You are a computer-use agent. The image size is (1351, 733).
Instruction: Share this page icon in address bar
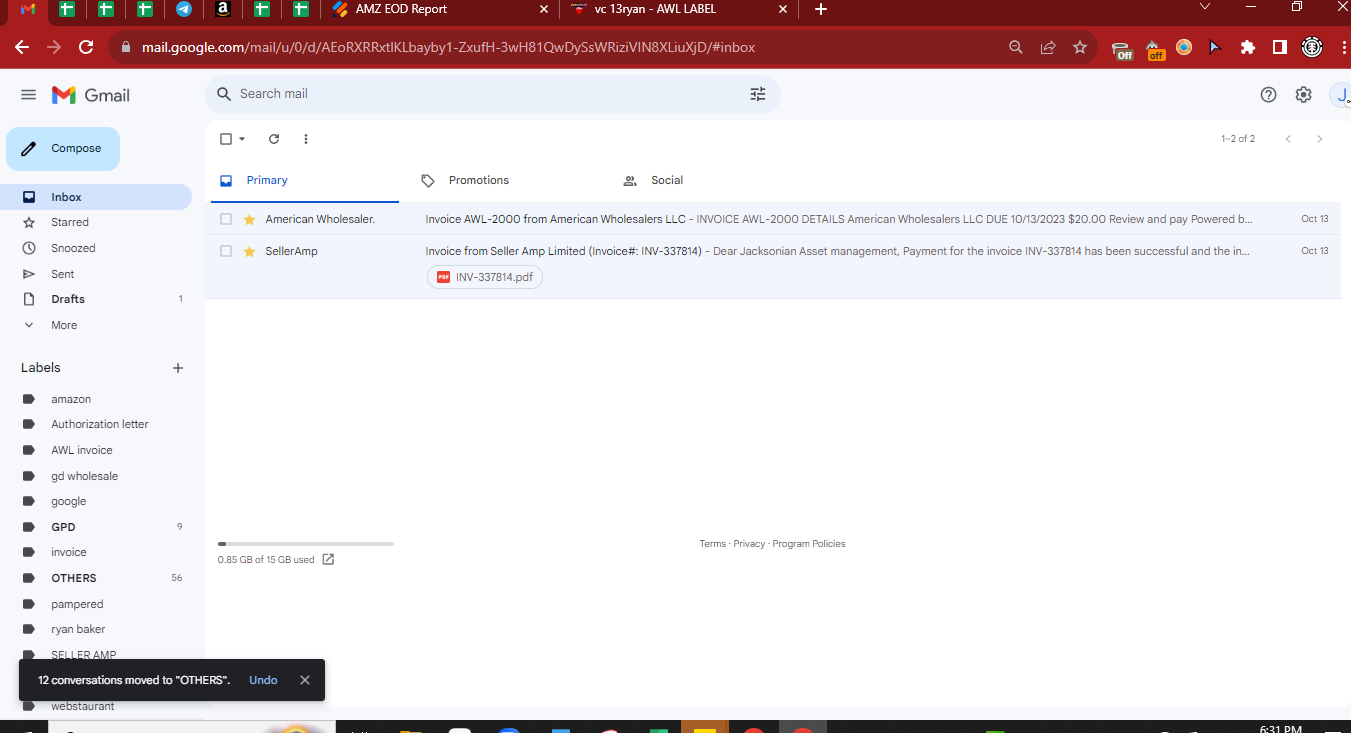click(1048, 47)
